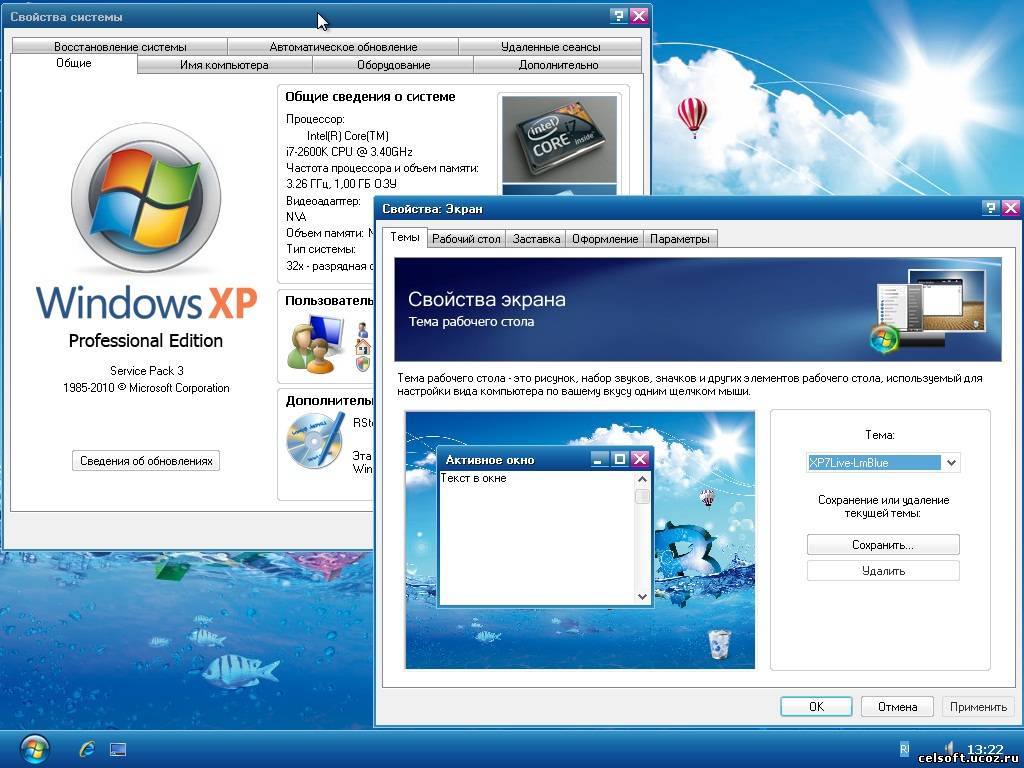The width and height of the screenshot is (1024, 768).
Task: Click the 'Тема рабочего стола' banner subtitle
Action: click(x=472, y=321)
